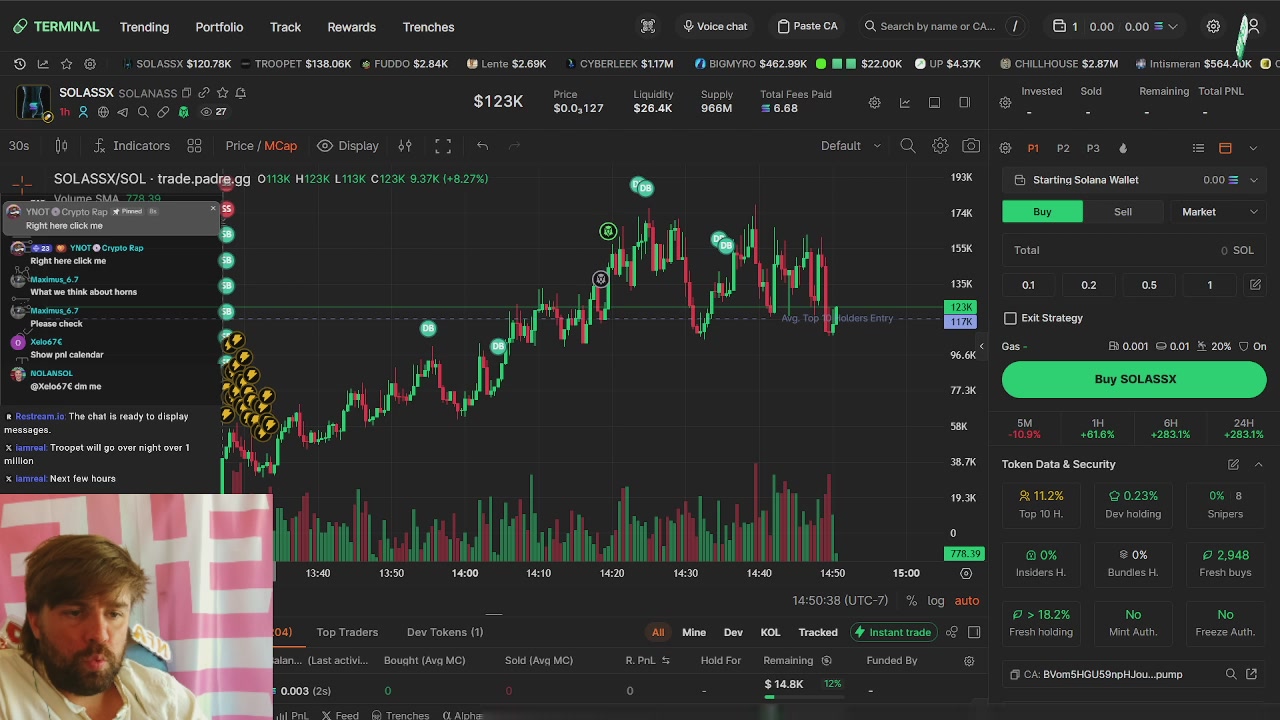This screenshot has height=720, width=1280.
Task: Open the trending chart icon in ticker bar
Action: click(43, 64)
